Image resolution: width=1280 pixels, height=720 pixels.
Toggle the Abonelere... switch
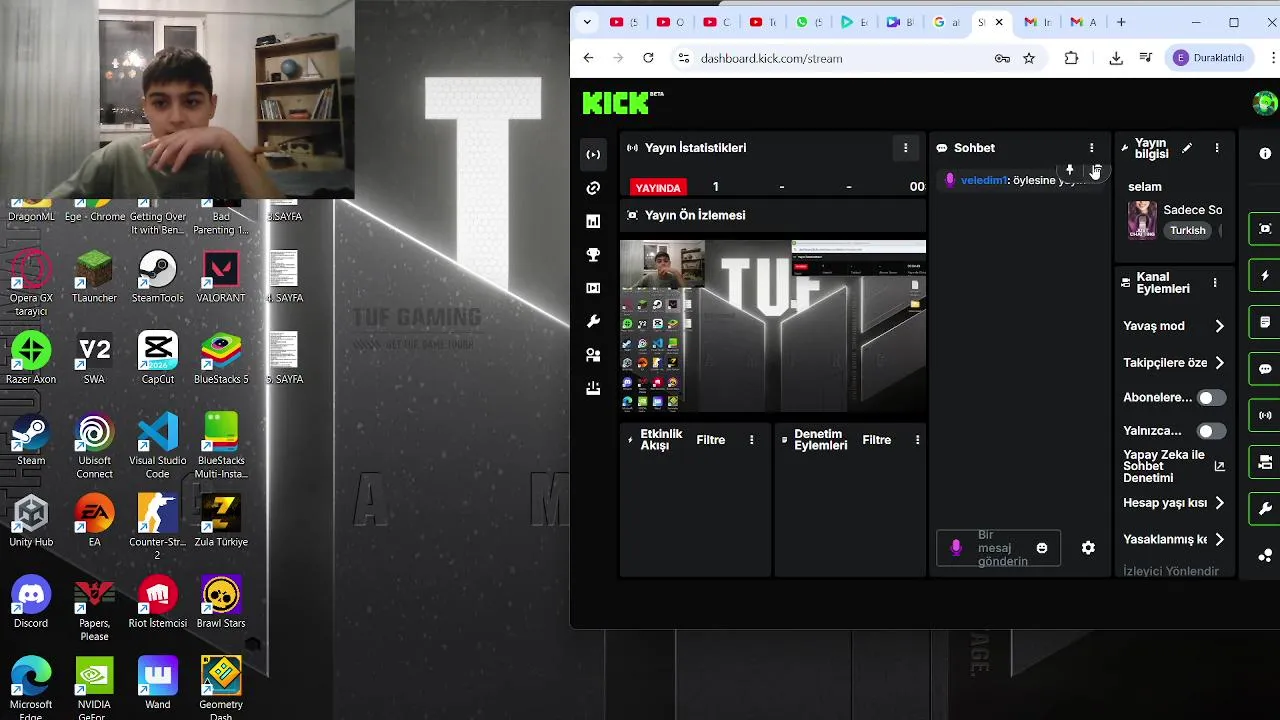1211,398
